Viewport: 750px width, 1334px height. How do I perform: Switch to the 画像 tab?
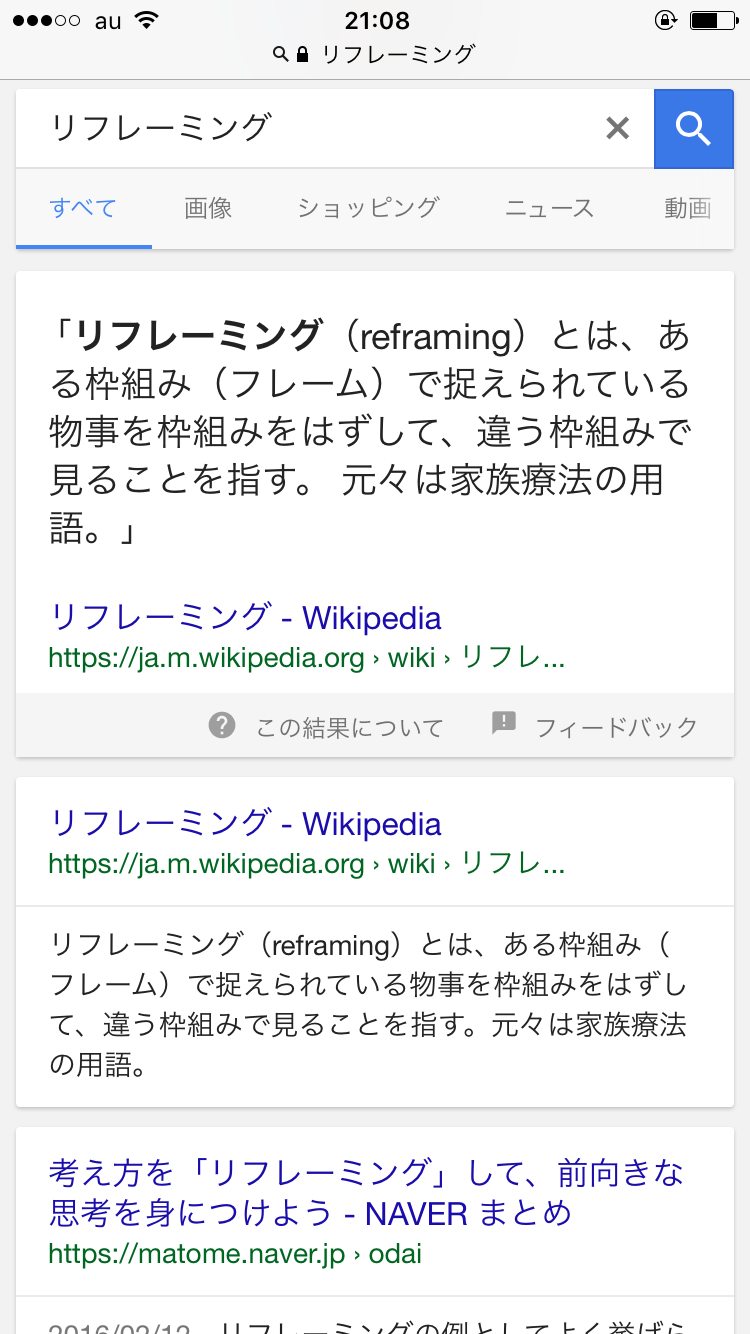pos(208,208)
